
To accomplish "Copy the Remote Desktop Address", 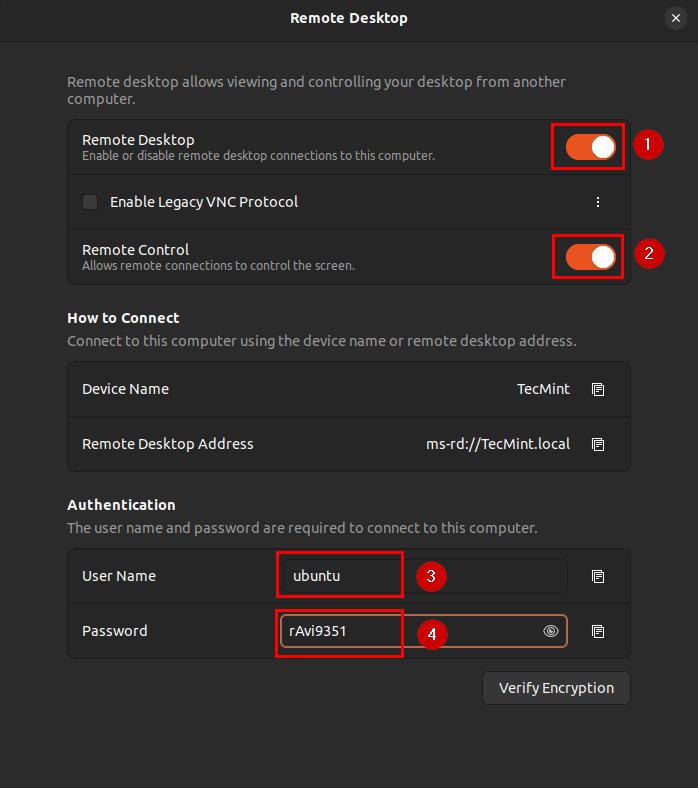I will 598,444.
